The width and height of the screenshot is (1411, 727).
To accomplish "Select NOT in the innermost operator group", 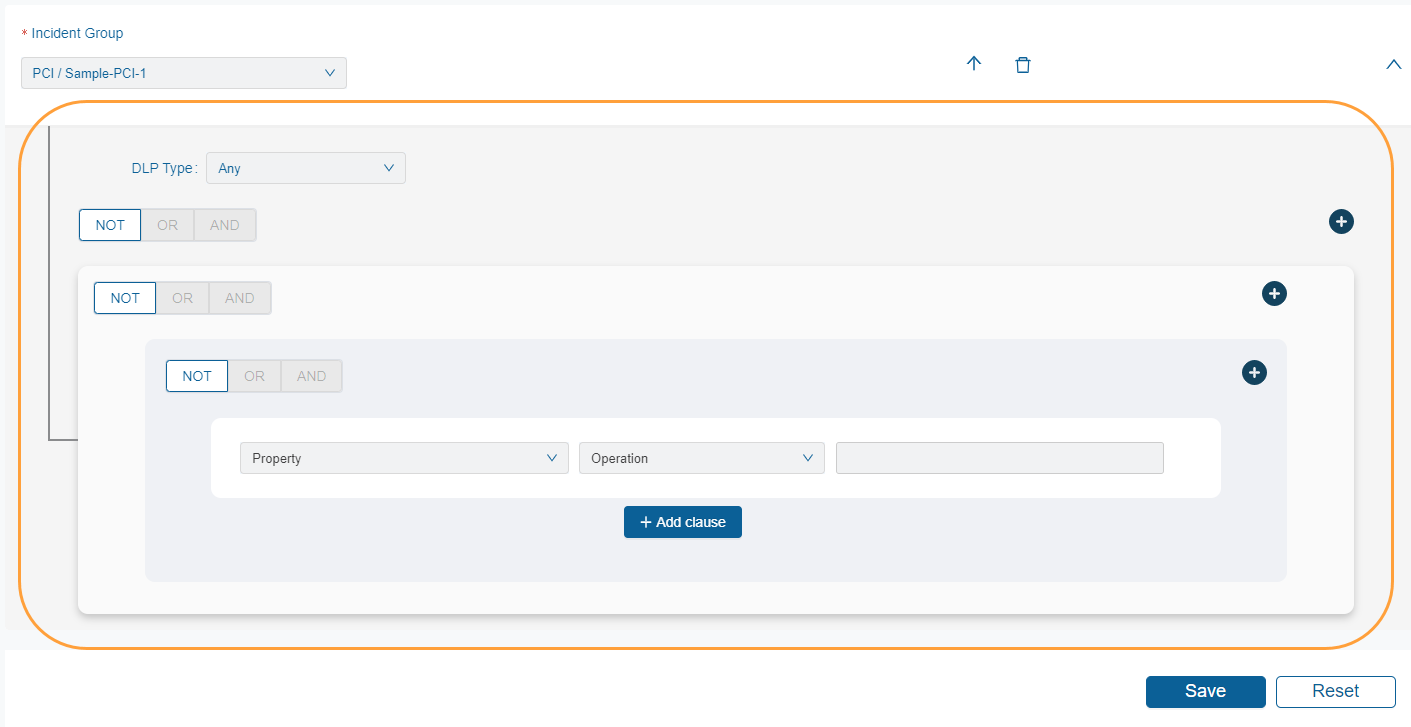I will (196, 375).
